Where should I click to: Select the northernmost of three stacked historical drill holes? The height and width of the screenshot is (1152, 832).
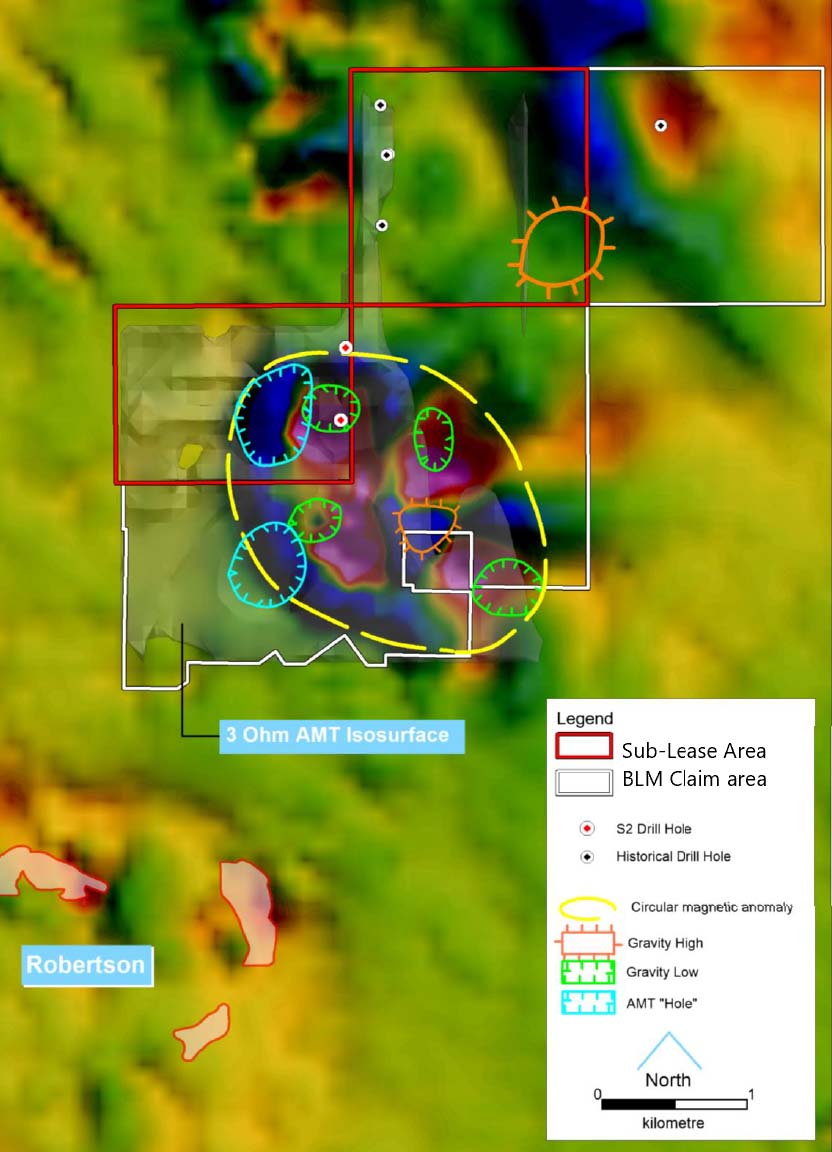[380, 105]
